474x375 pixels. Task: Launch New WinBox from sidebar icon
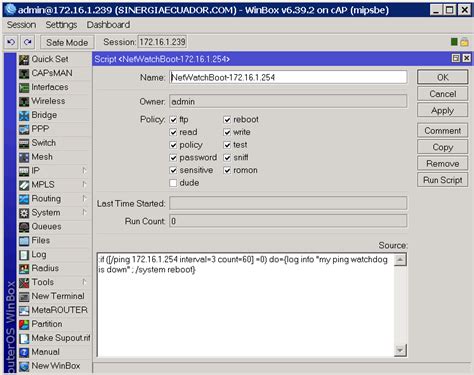(24, 366)
